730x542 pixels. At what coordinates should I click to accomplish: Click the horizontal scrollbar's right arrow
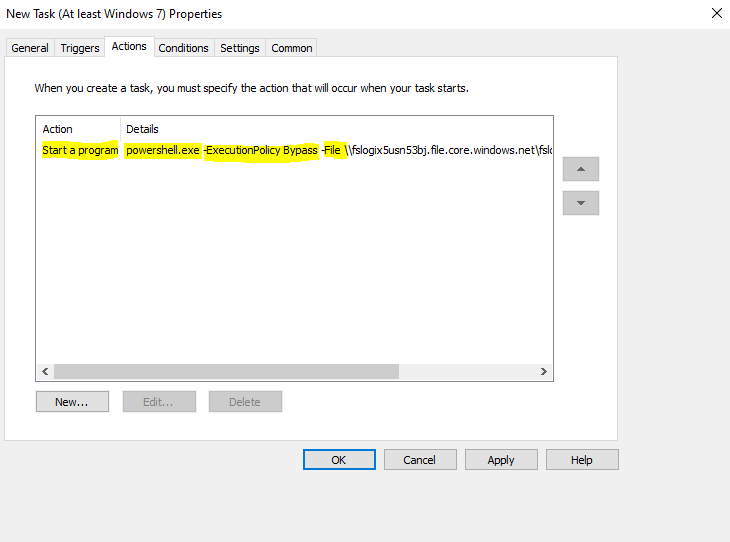(543, 371)
